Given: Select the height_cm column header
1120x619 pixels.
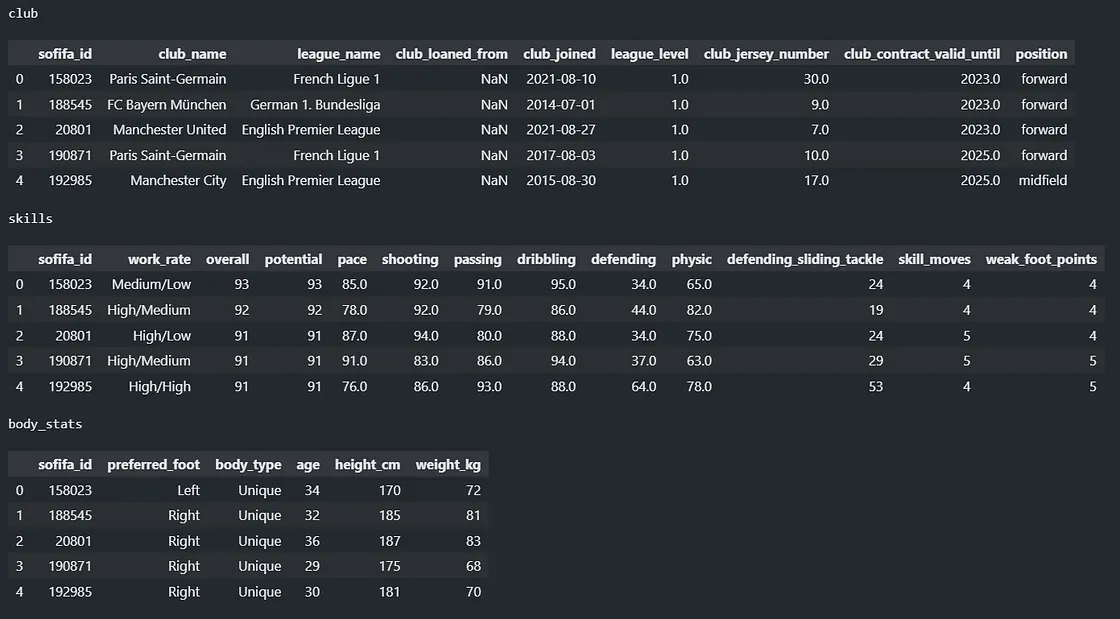Looking at the screenshot, I should [x=367, y=465].
